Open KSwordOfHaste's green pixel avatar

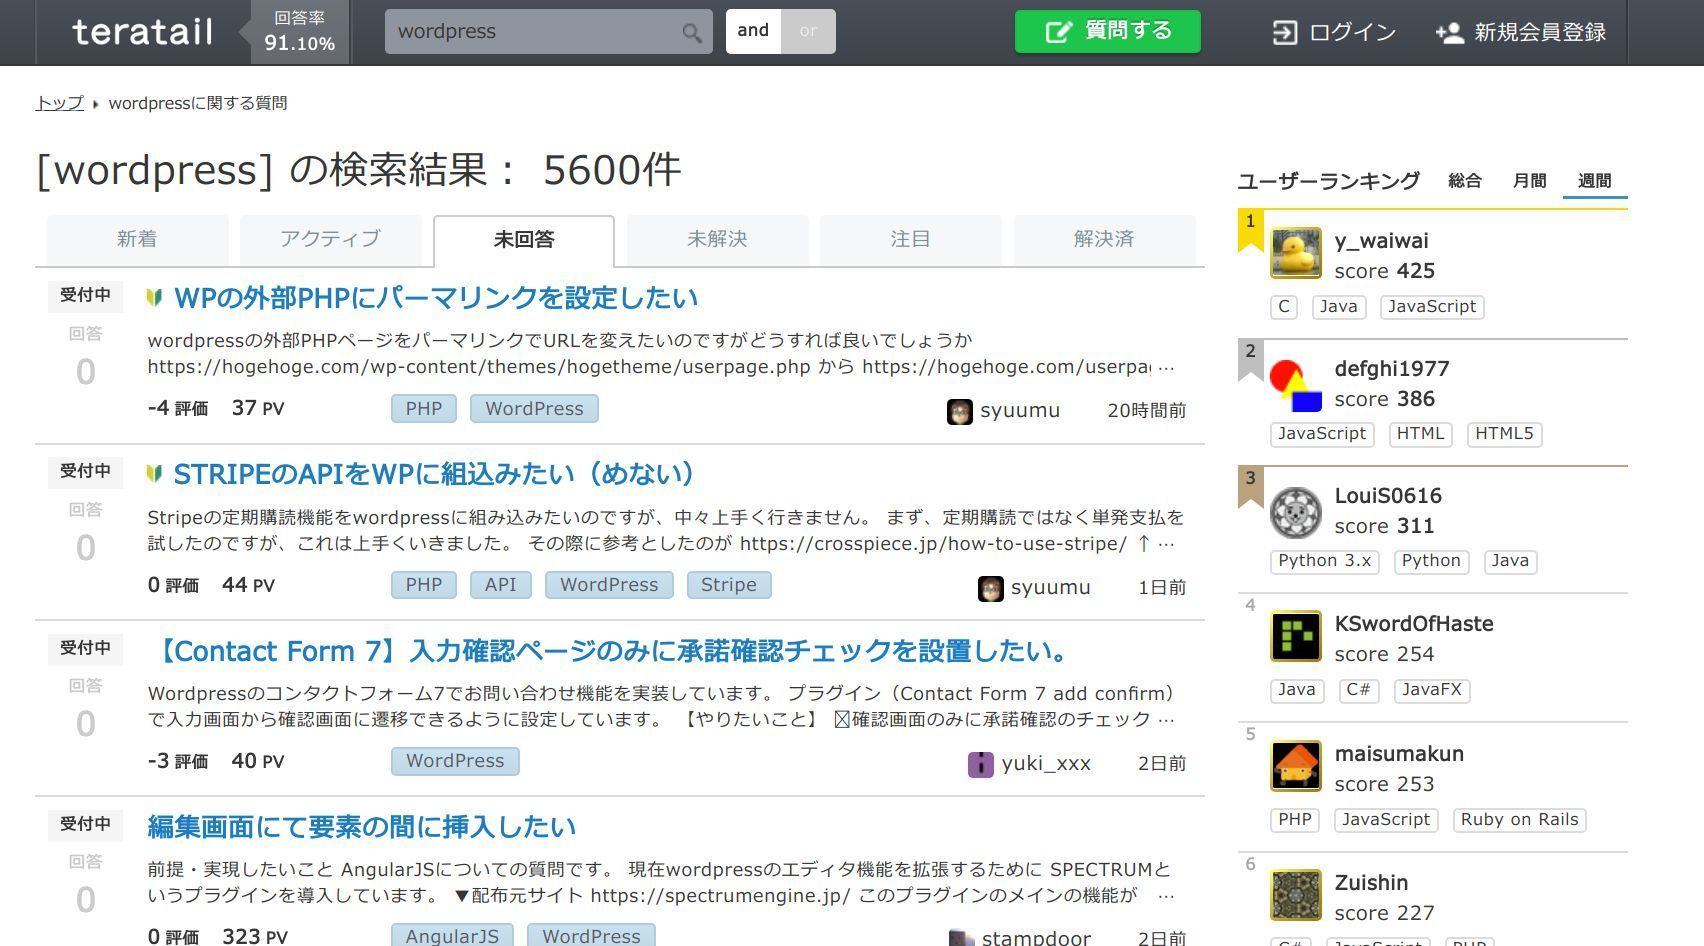click(1296, 636)
